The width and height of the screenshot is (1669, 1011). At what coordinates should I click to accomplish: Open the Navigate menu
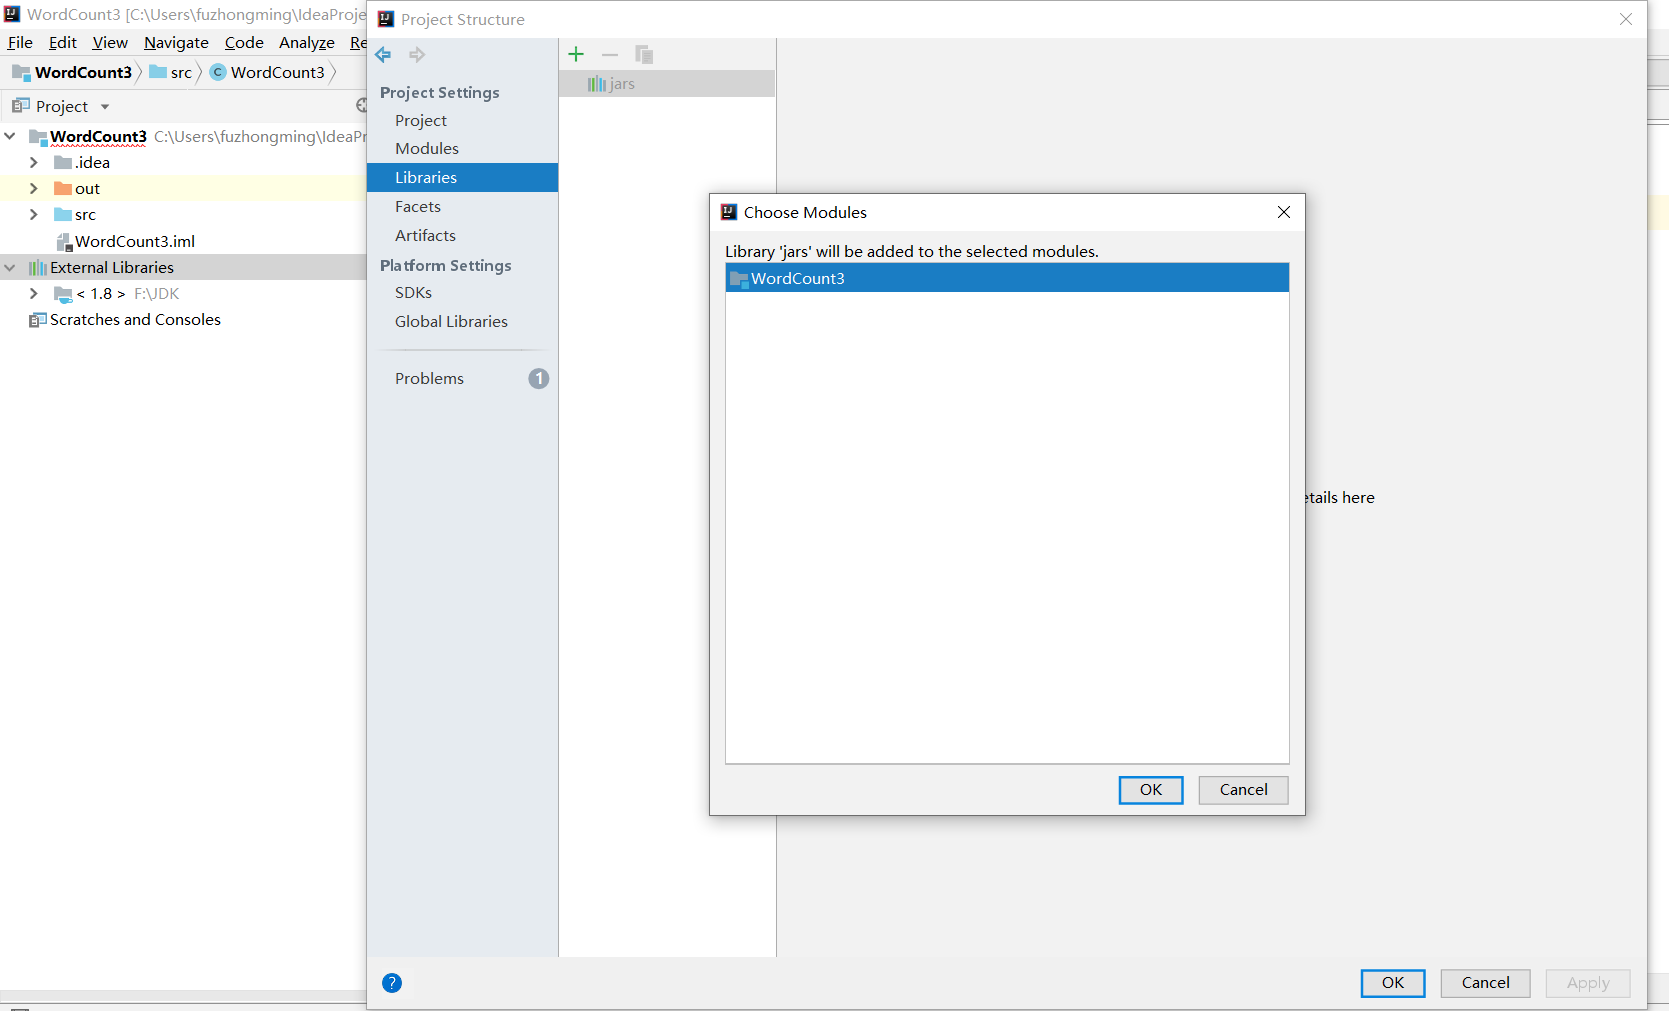coord(176,42)
